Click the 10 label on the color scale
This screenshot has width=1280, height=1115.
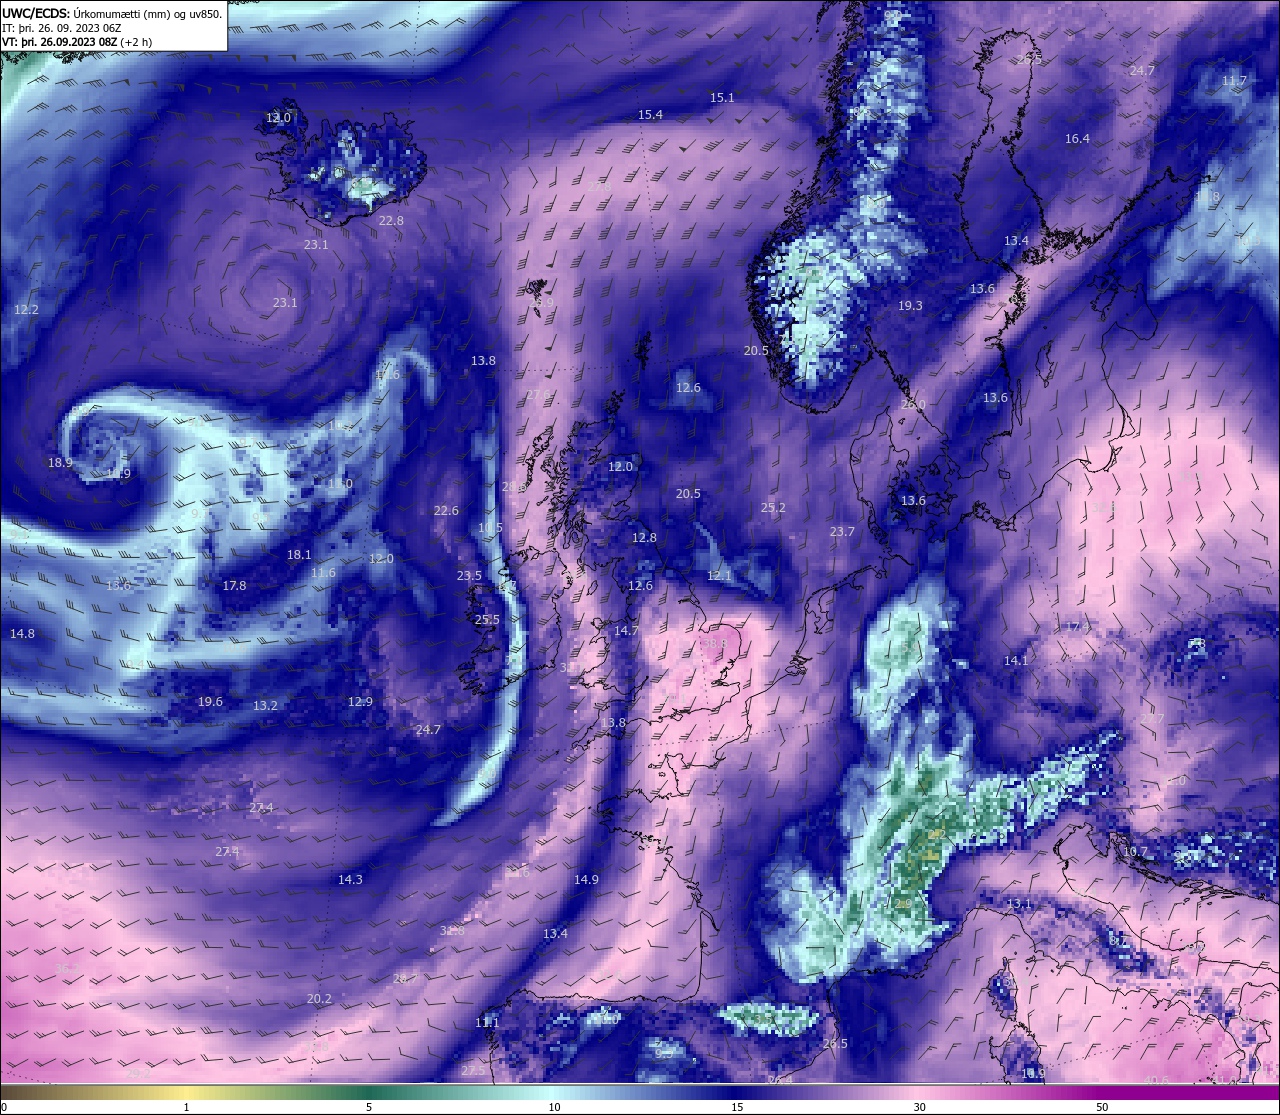pyautogui.click(x=553, y=1107)
